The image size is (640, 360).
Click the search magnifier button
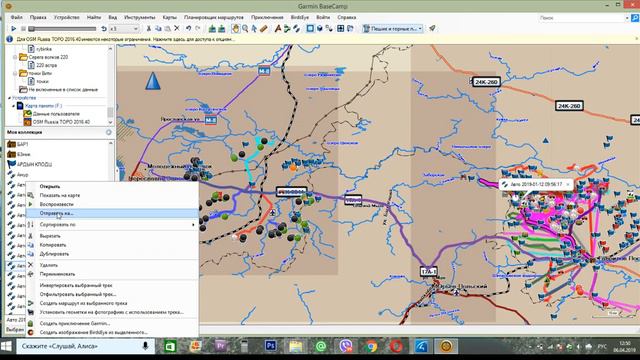[635, 18]
